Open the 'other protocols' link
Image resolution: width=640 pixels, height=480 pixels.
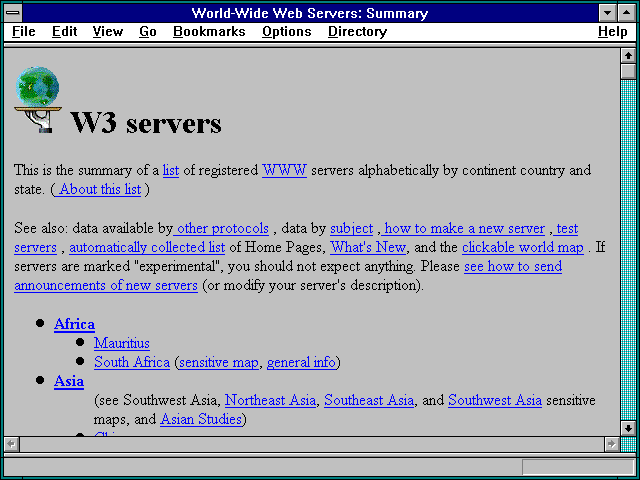(x=221, y=228)
